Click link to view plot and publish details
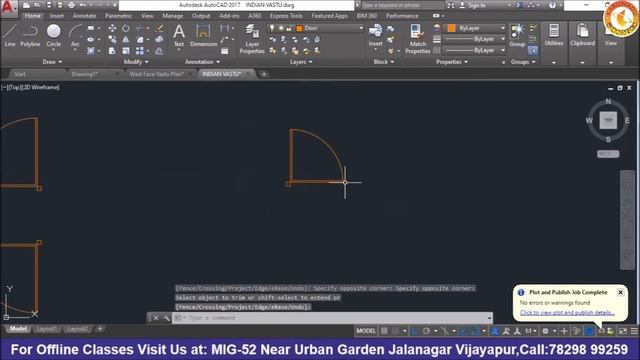 (x=567, y=312)
